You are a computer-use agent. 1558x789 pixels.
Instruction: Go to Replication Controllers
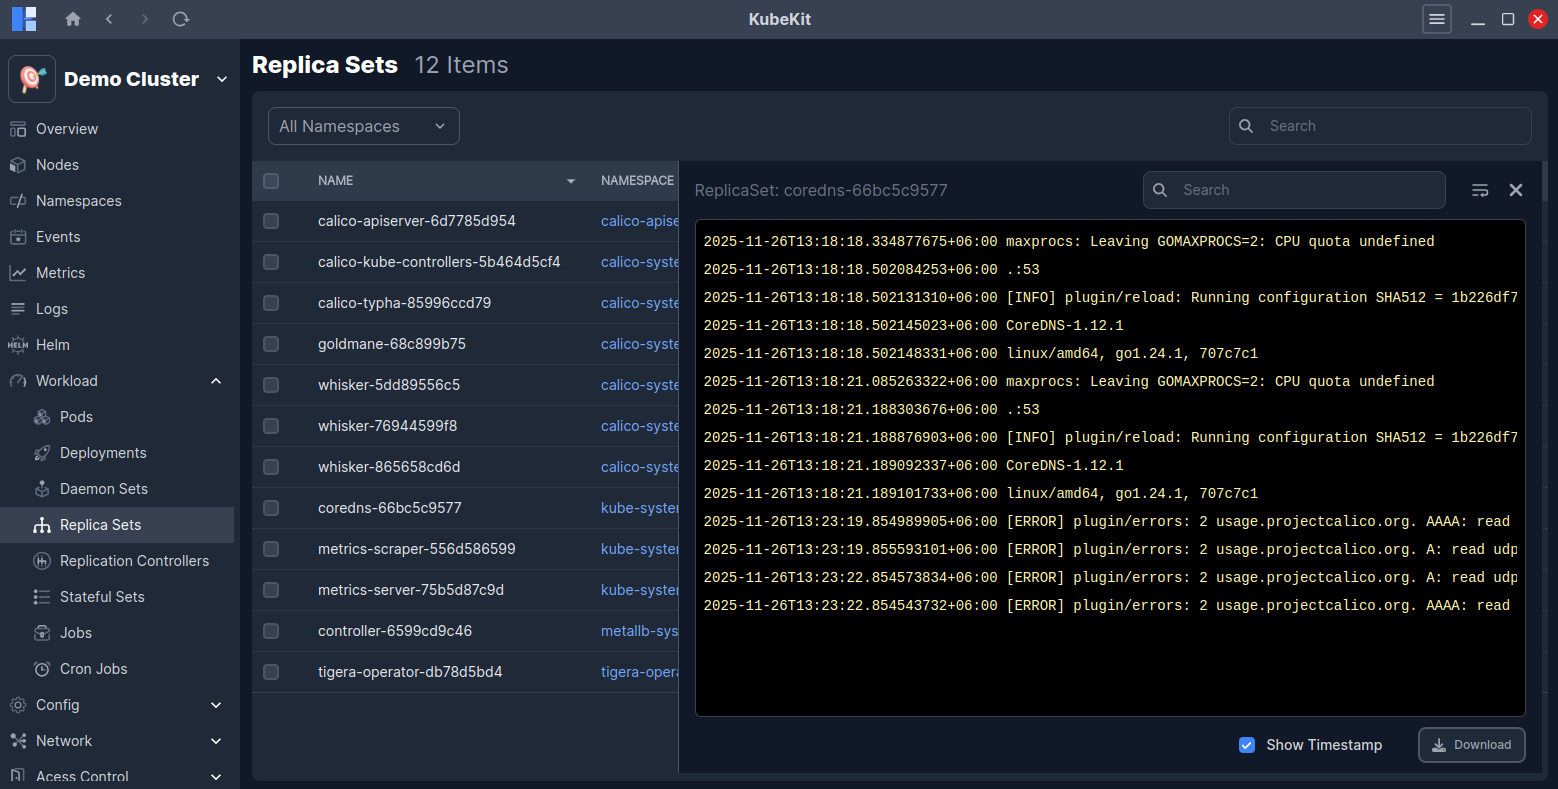[134, 560]
